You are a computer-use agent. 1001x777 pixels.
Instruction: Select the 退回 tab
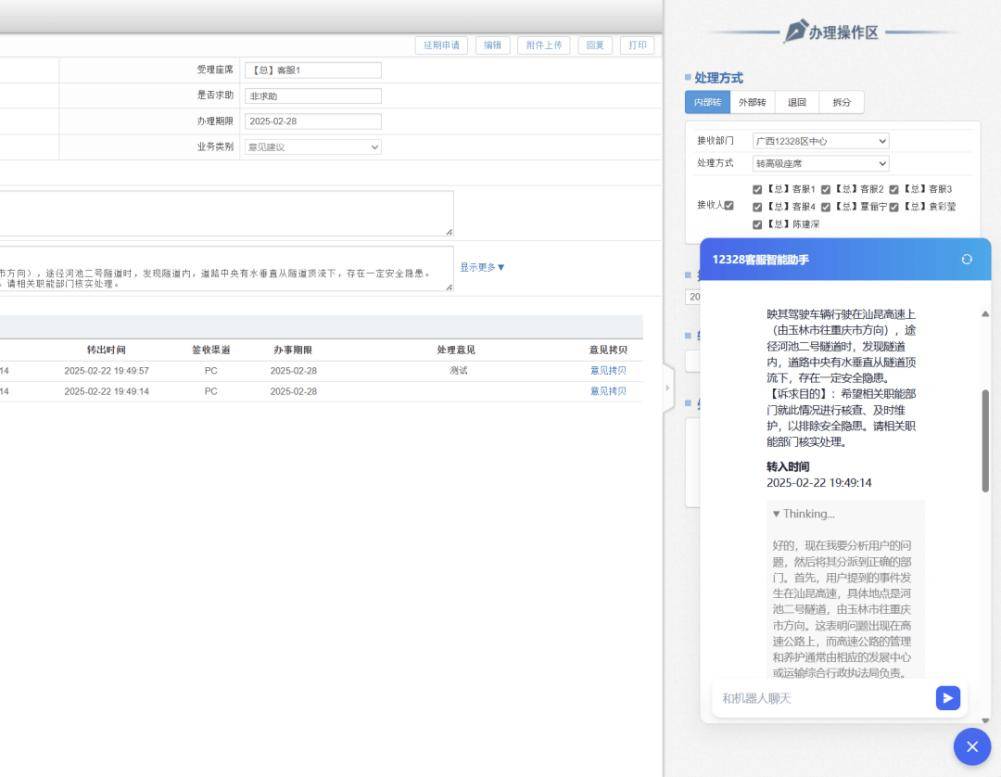coord(796,102)
